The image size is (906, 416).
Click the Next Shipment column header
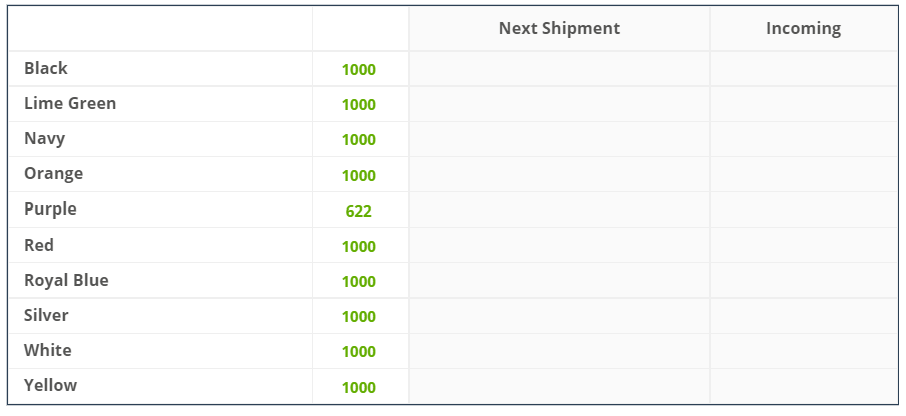click(x=559, y=28)
